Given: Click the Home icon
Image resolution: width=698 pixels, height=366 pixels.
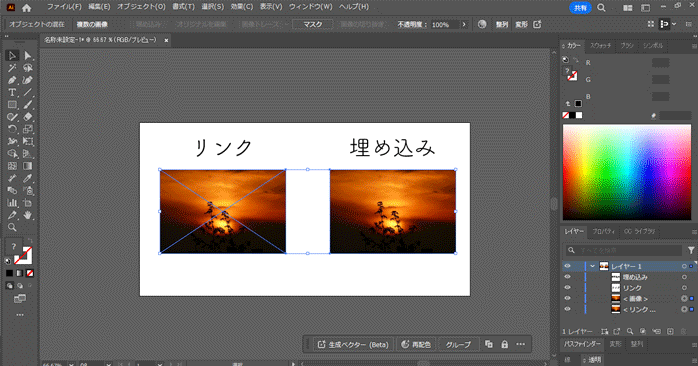Looking at the screenshot, I should [x=27, y=8].
